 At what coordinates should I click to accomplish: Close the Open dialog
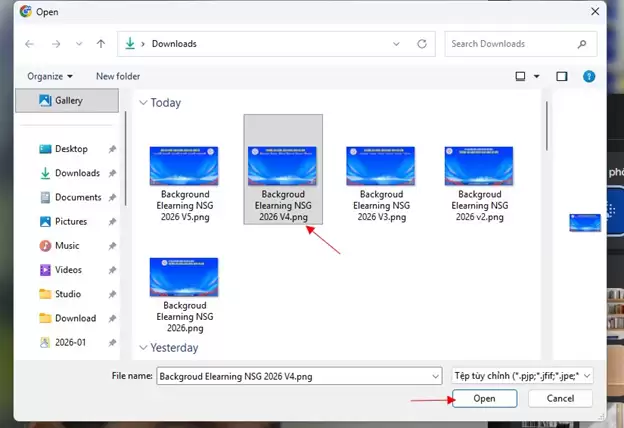coord(595,12)
